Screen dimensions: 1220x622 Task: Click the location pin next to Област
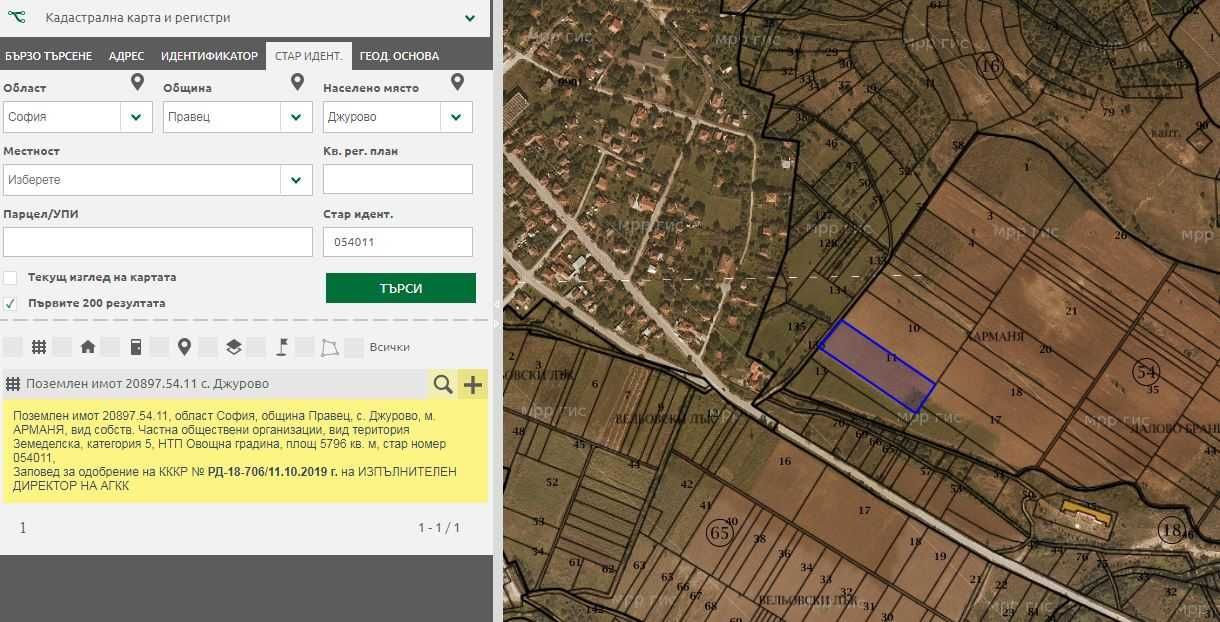pos(137,82)
